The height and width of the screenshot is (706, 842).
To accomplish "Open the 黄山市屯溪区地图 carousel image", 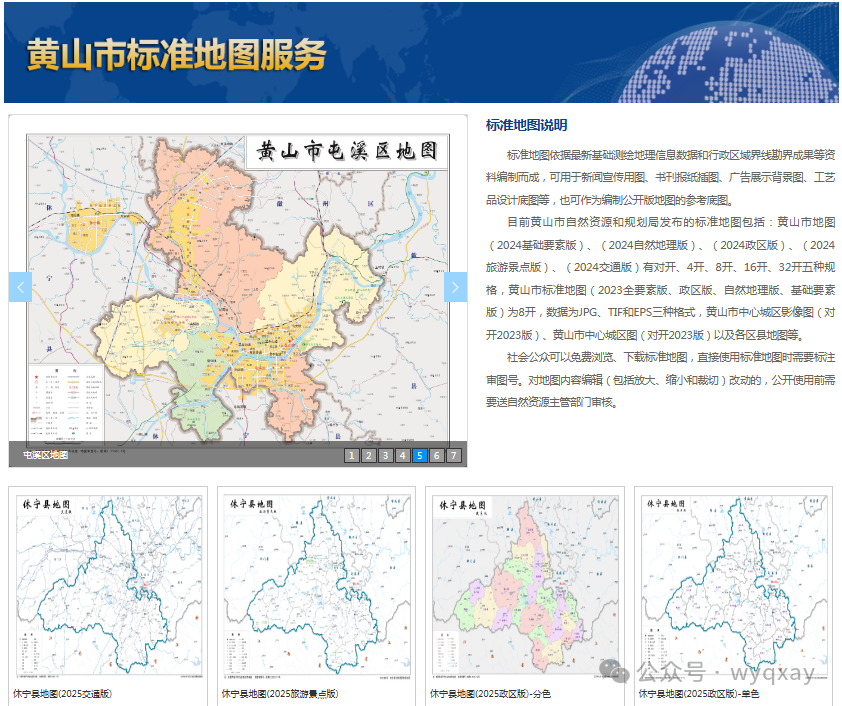I will (238, 290).
